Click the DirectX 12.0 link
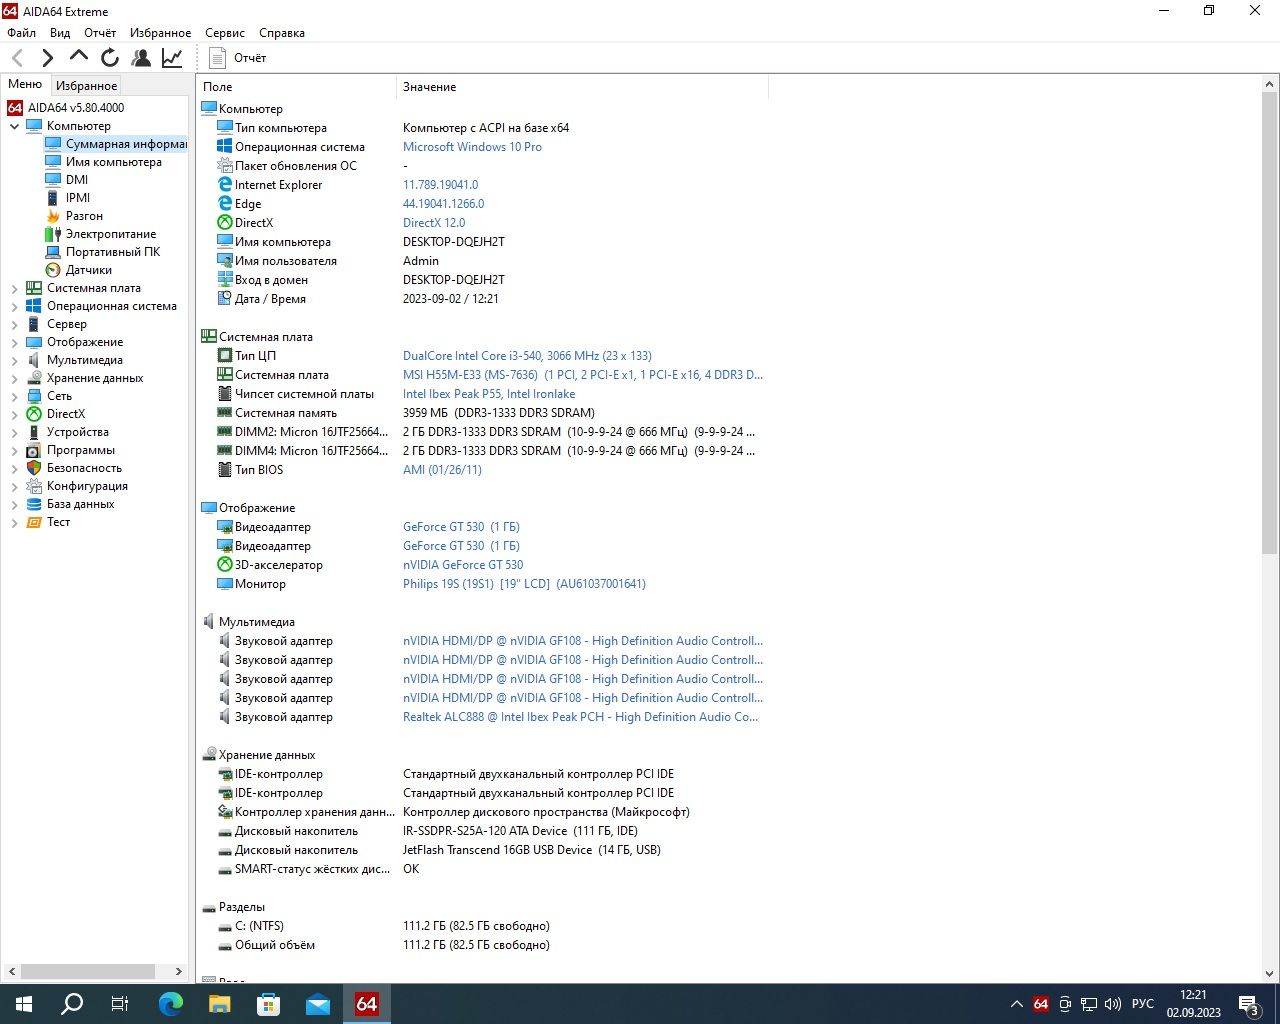 click(434, 223)
